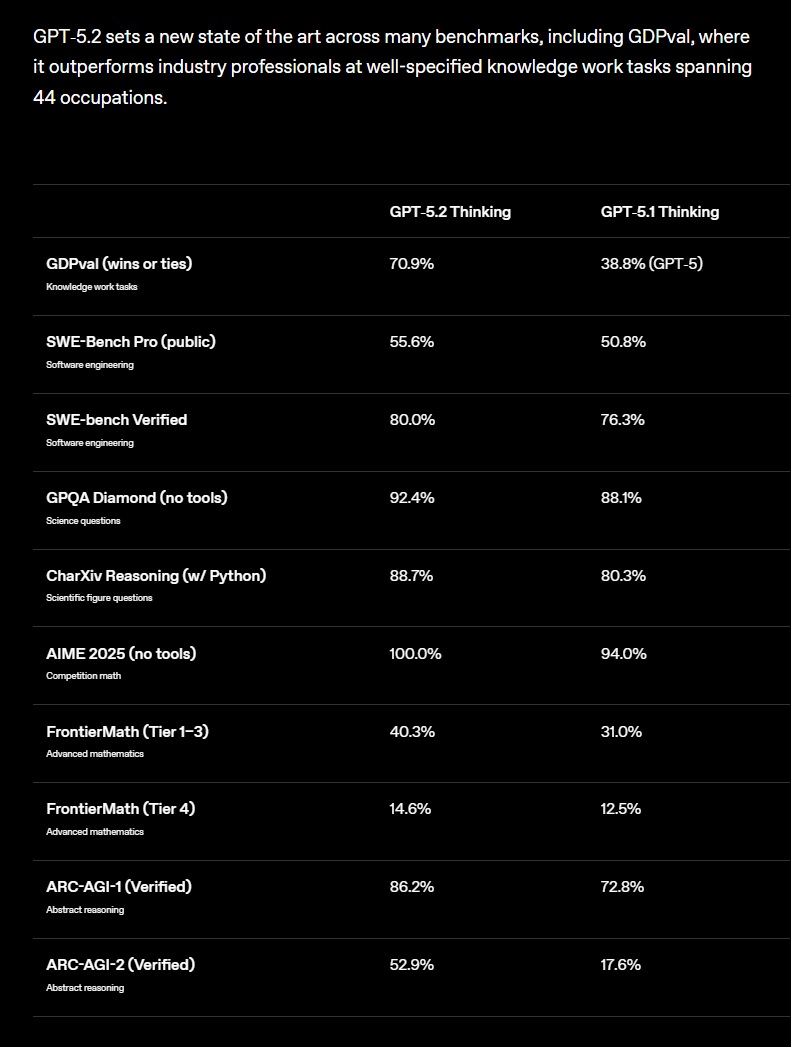Click the Knowledge work tasks subtitle

pos(91,286)
